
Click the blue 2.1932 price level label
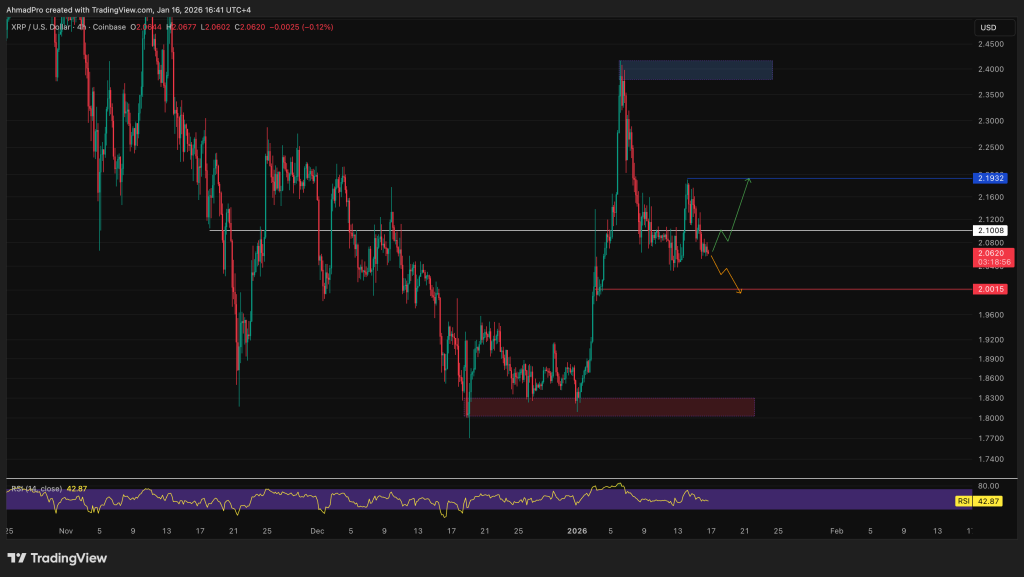[990, 178]
